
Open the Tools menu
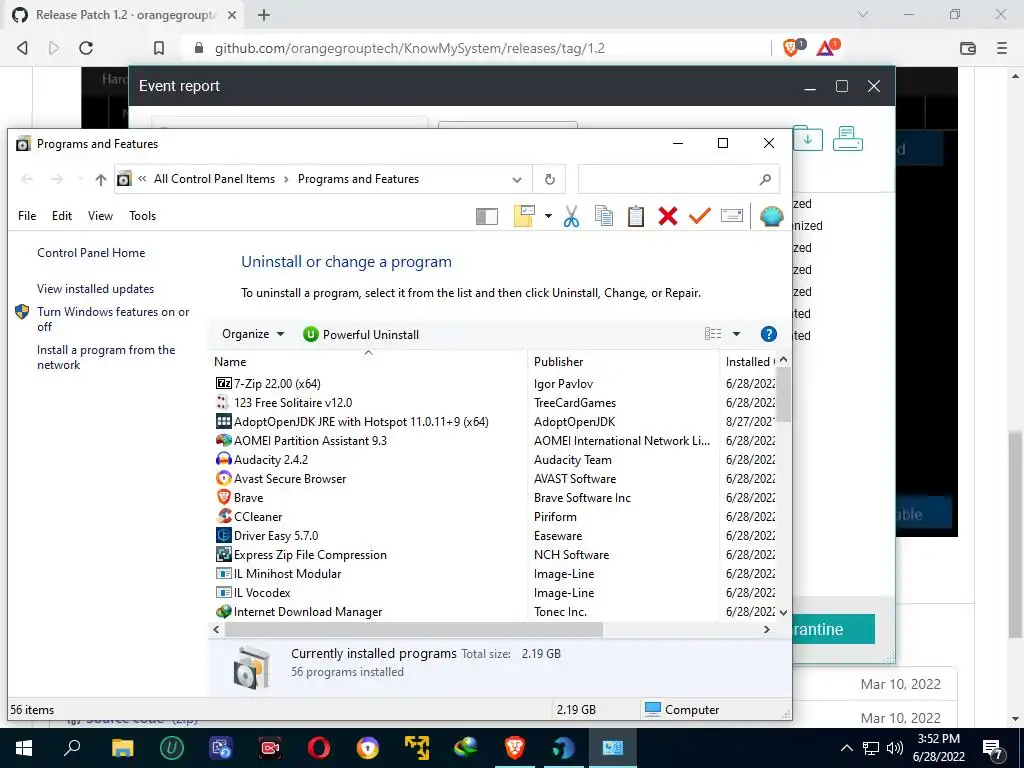[x=142, y=216]
